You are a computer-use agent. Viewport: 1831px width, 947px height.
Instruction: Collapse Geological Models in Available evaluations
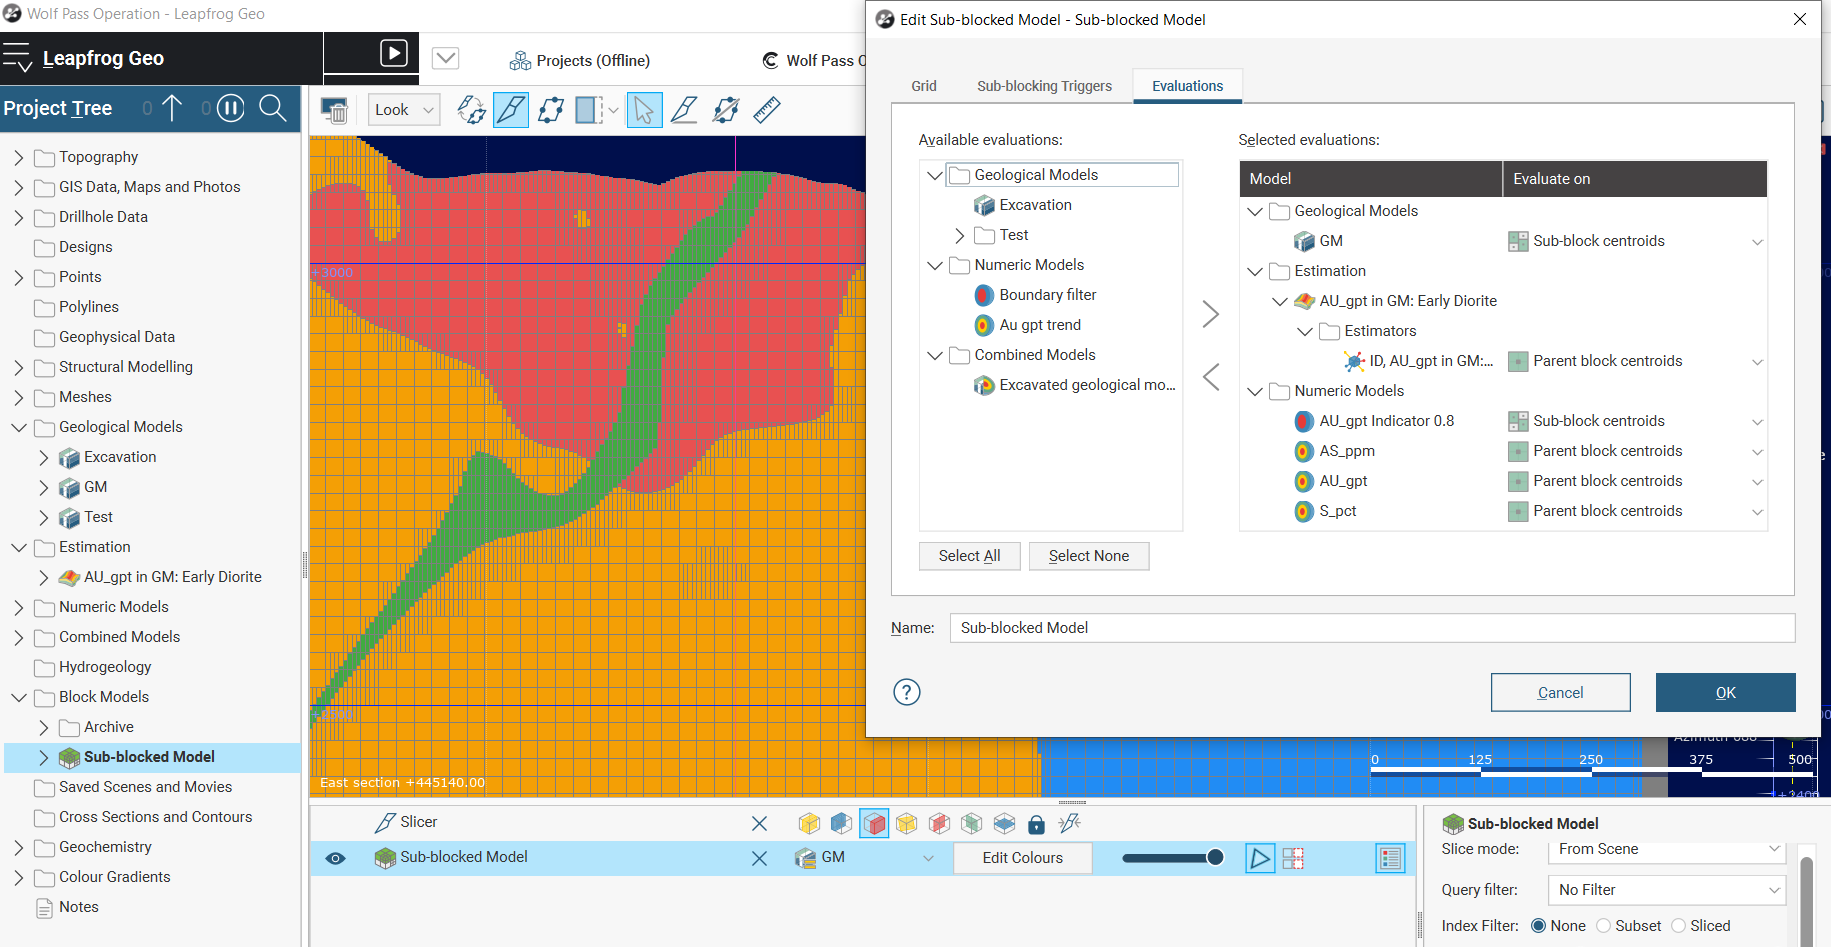point(935,175)
